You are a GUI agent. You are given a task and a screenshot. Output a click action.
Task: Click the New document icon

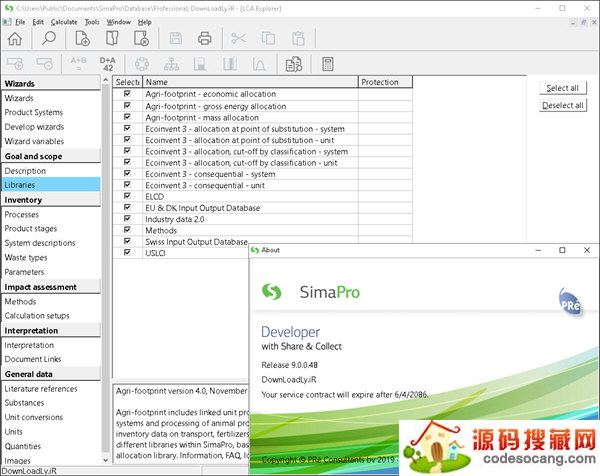(82, 38)
